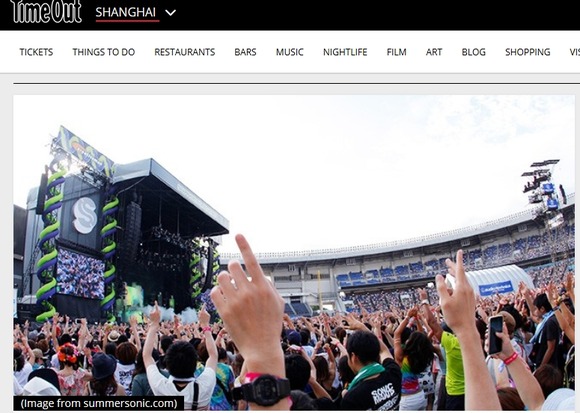Click the Summer Sonic festival crowd photo

(x=294, y=253)
